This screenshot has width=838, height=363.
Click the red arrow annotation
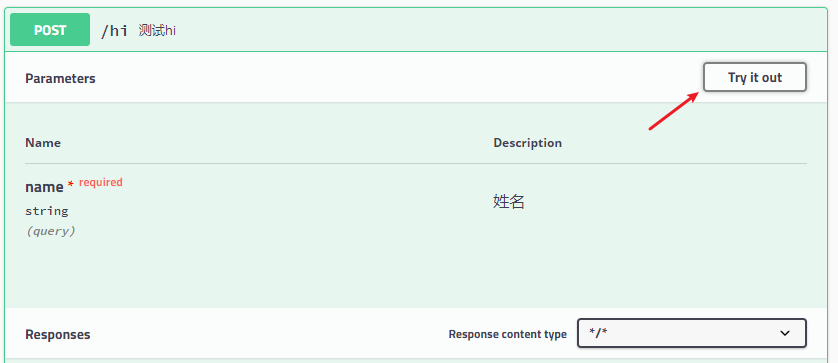click(674, 110)
